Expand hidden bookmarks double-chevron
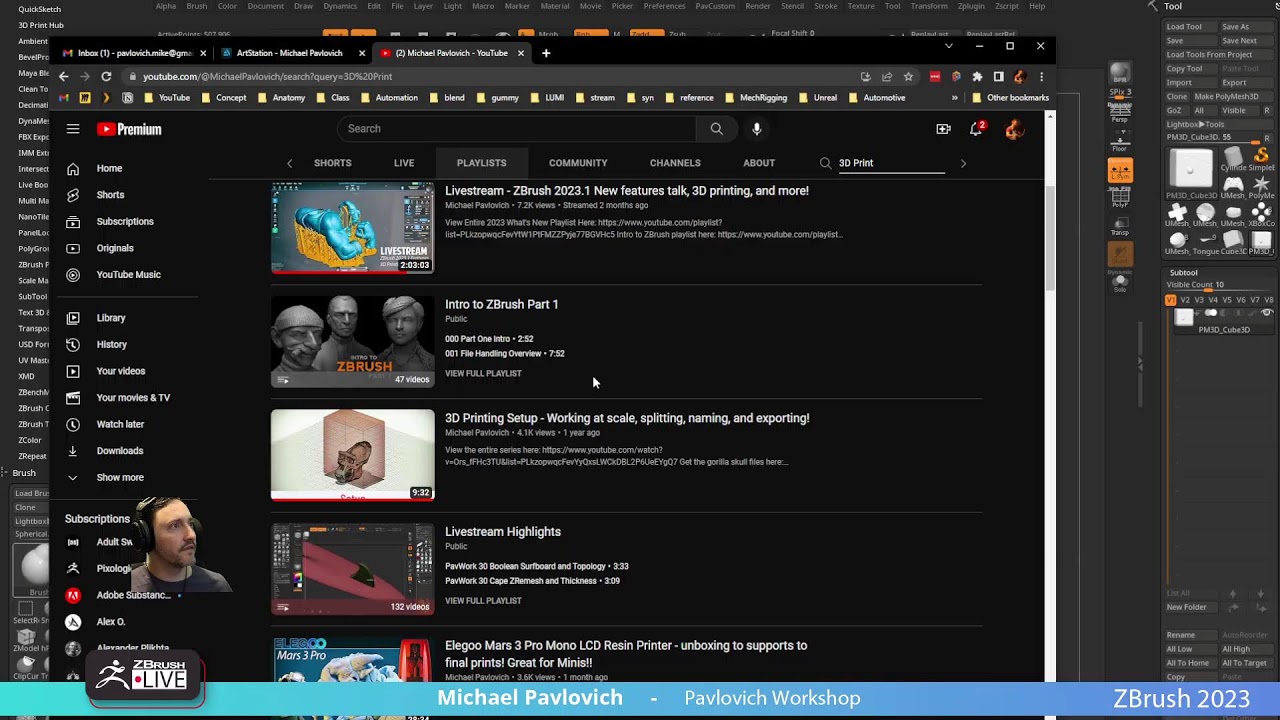This screenshot has width=1280, height=720. pos(954,98)
